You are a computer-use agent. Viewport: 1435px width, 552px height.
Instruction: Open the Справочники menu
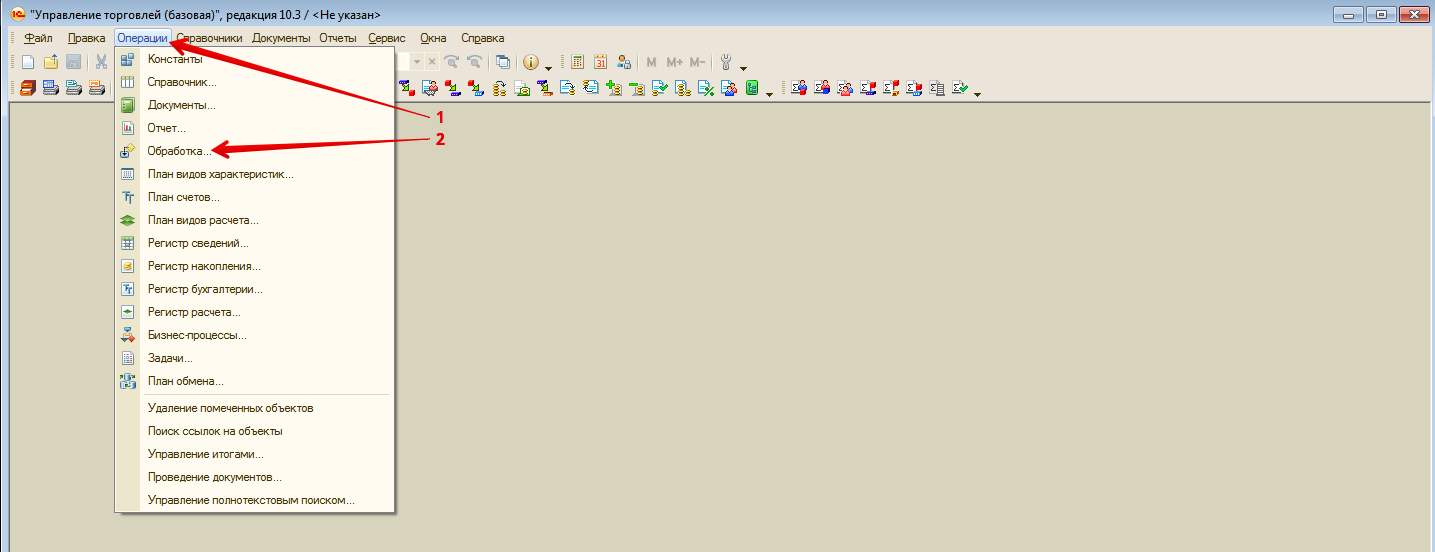(209, 38)
